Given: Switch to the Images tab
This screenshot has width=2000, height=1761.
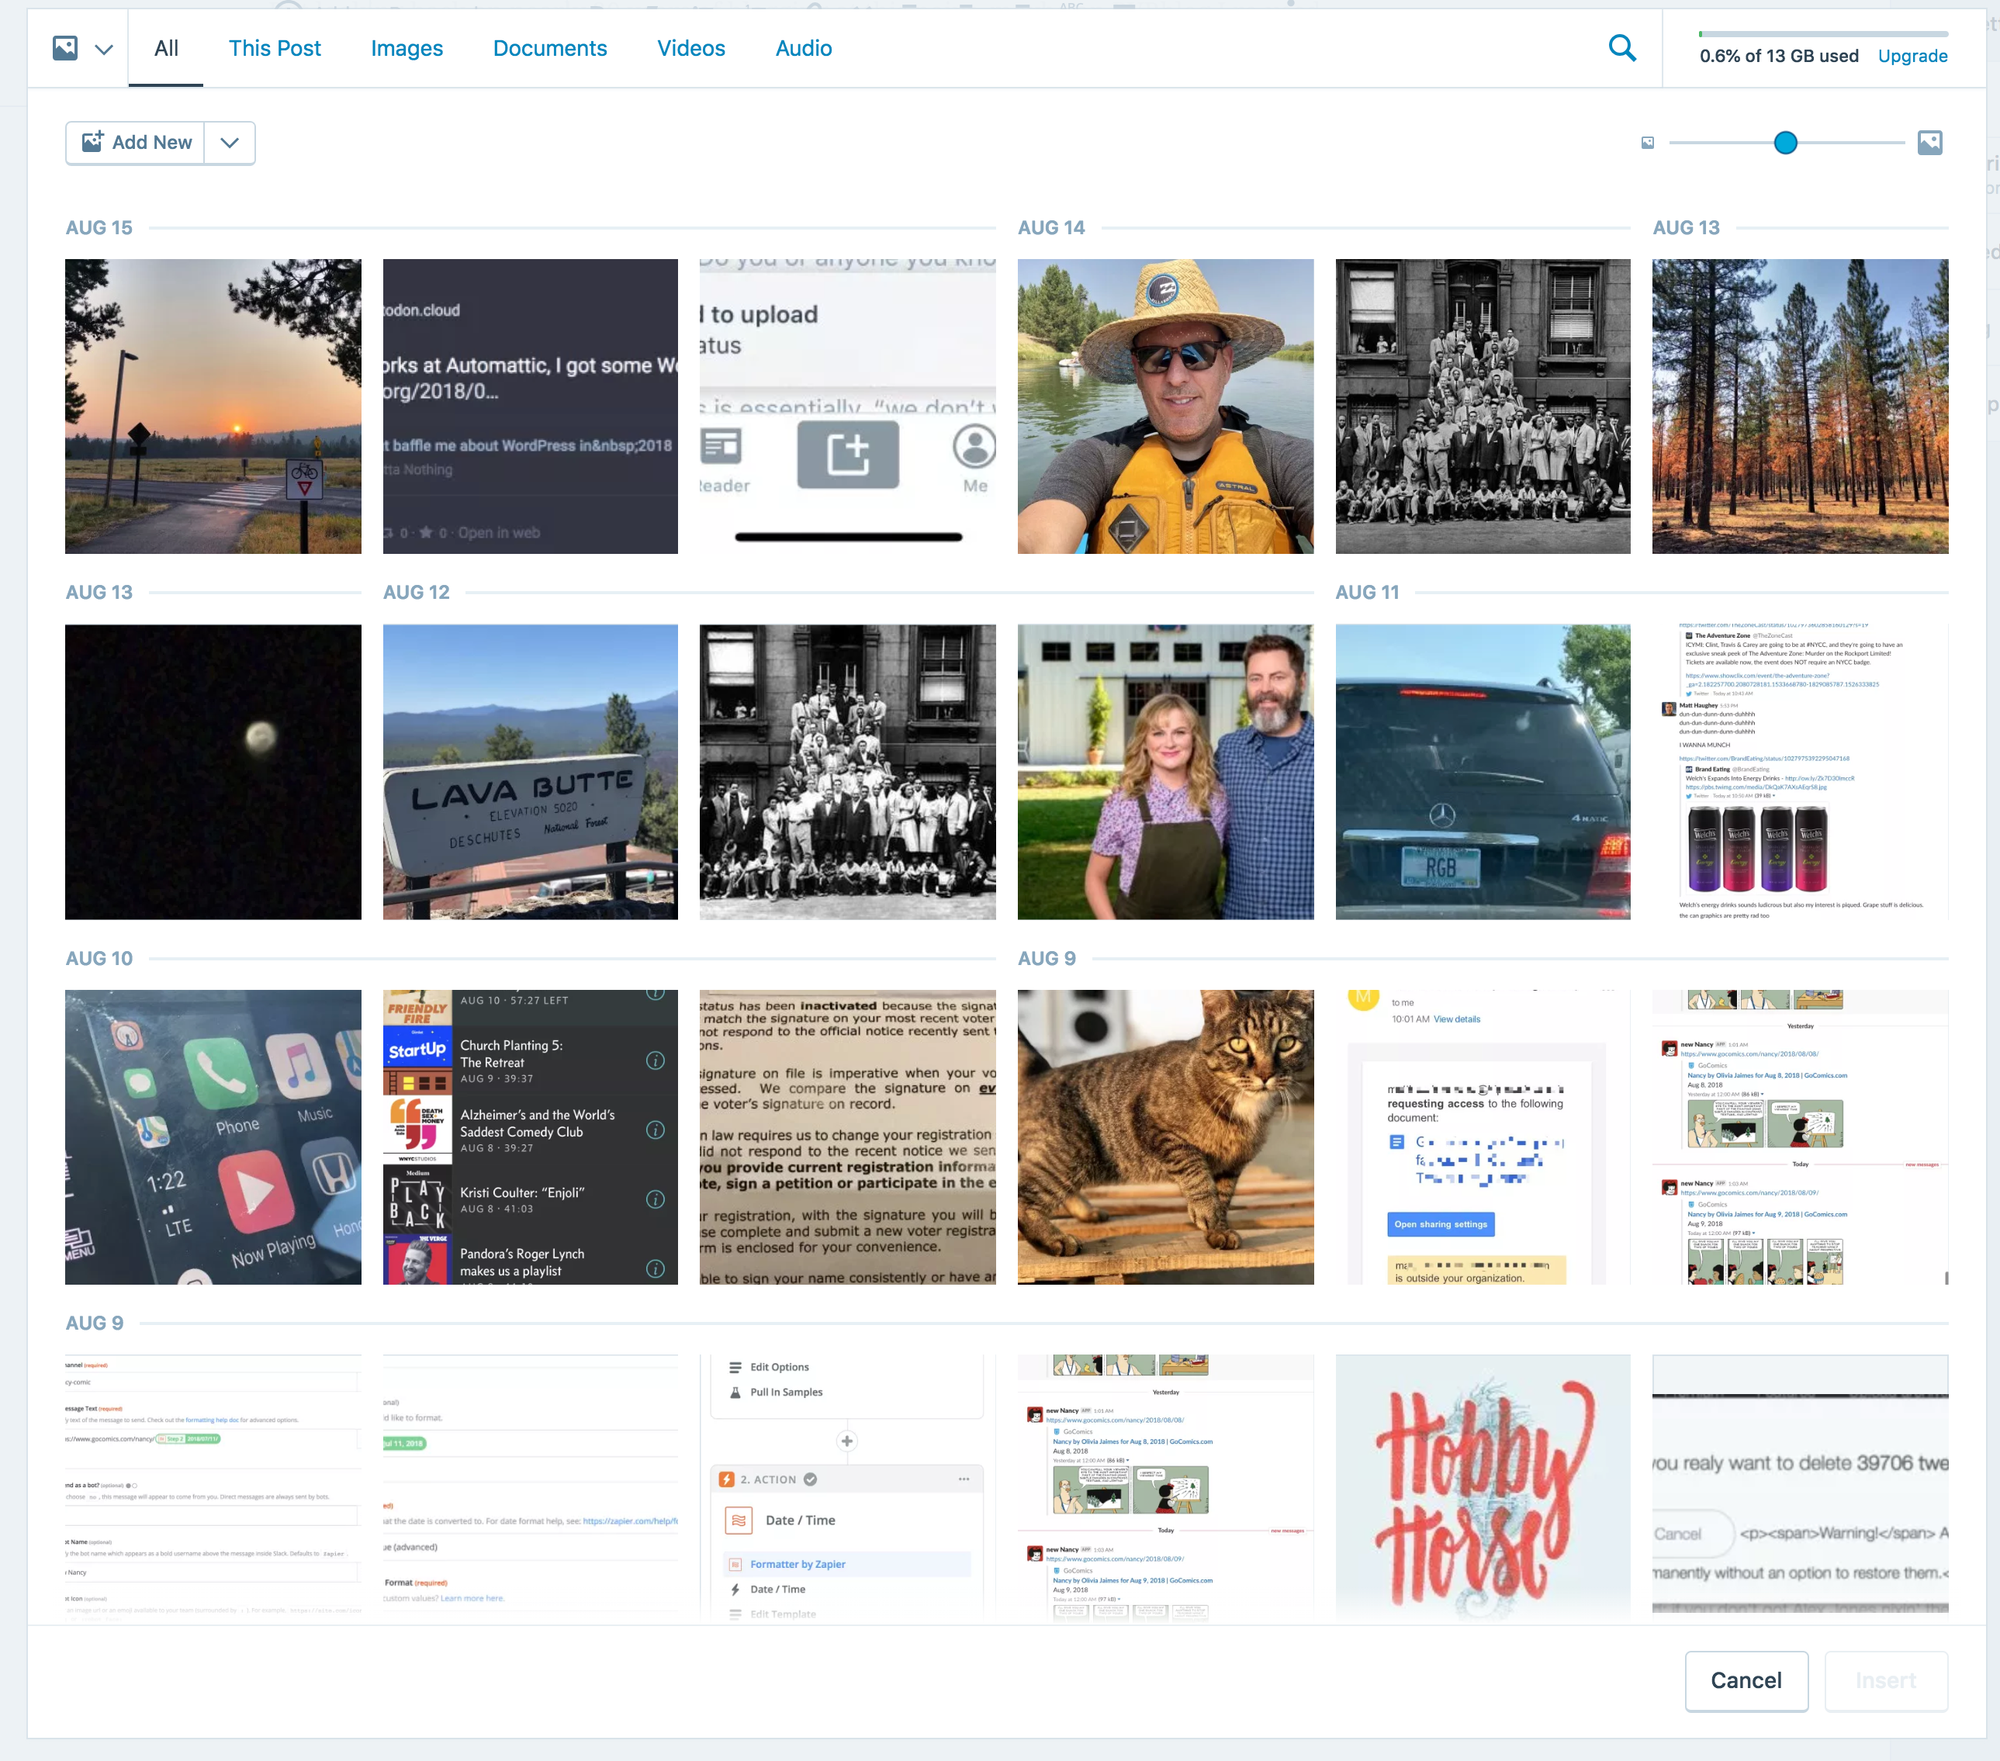Looking at the screenshot, I should 406,47.
